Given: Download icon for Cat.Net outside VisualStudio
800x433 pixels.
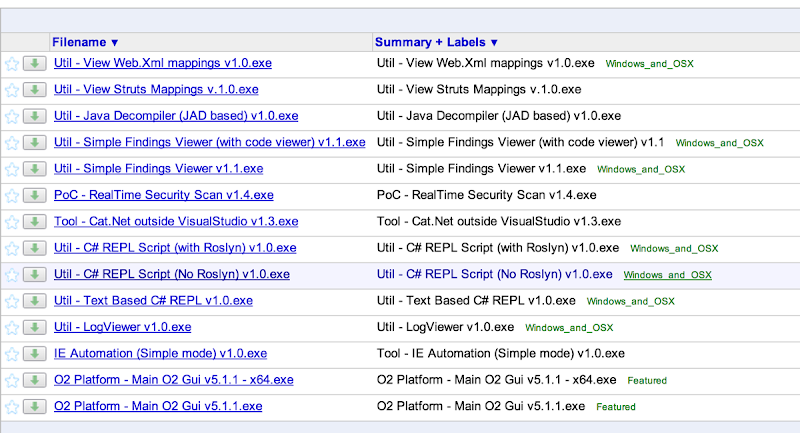Looking at the screenshot, I should pyautogui.click(x=35, y=222).
